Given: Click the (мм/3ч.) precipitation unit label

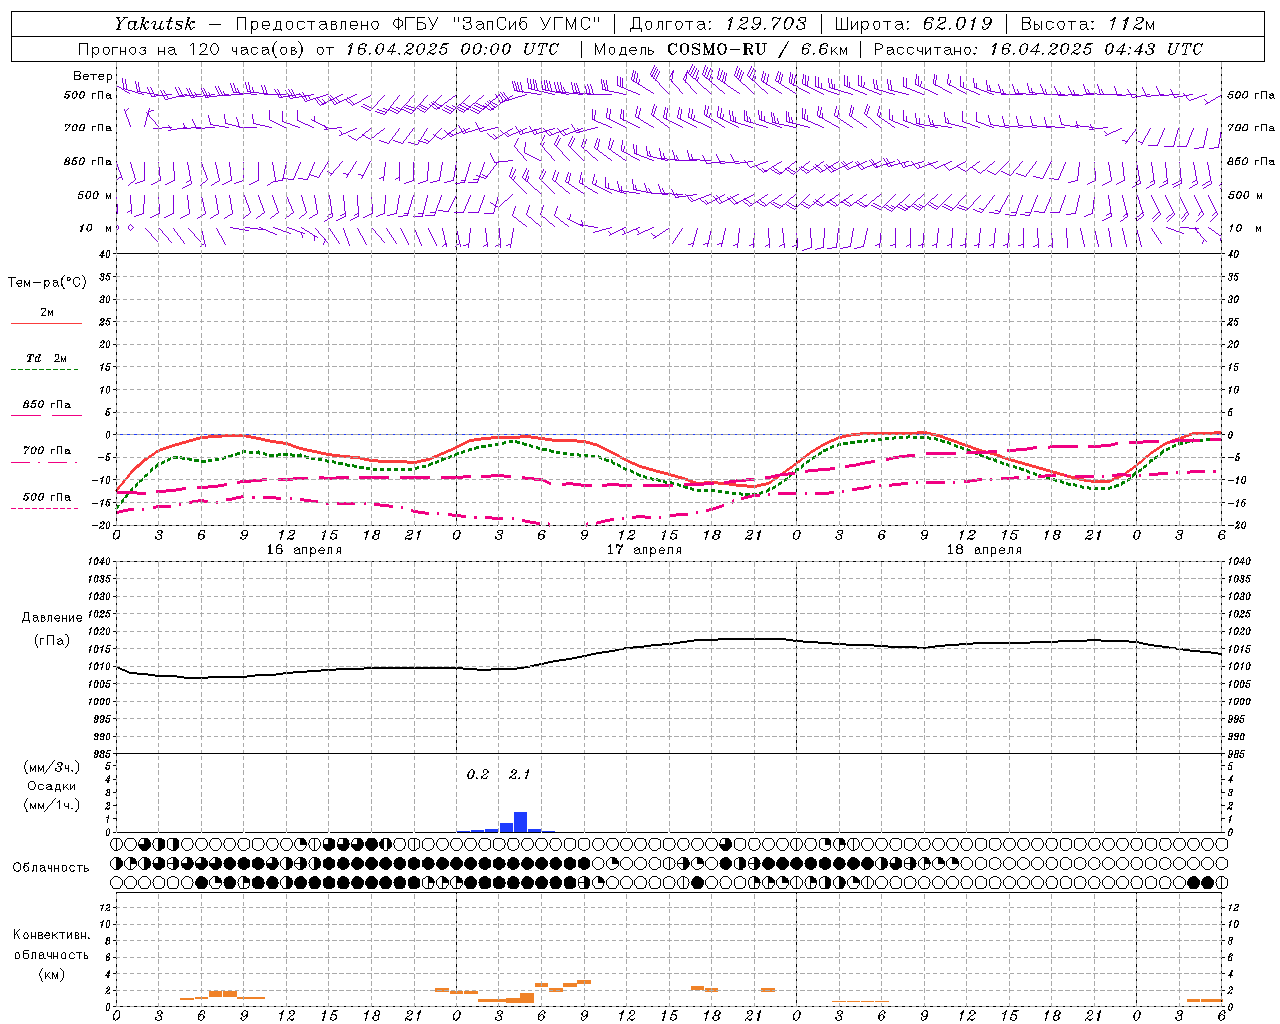Looking at the screenshot, I should pyautogui.click(x=52, y=767).
